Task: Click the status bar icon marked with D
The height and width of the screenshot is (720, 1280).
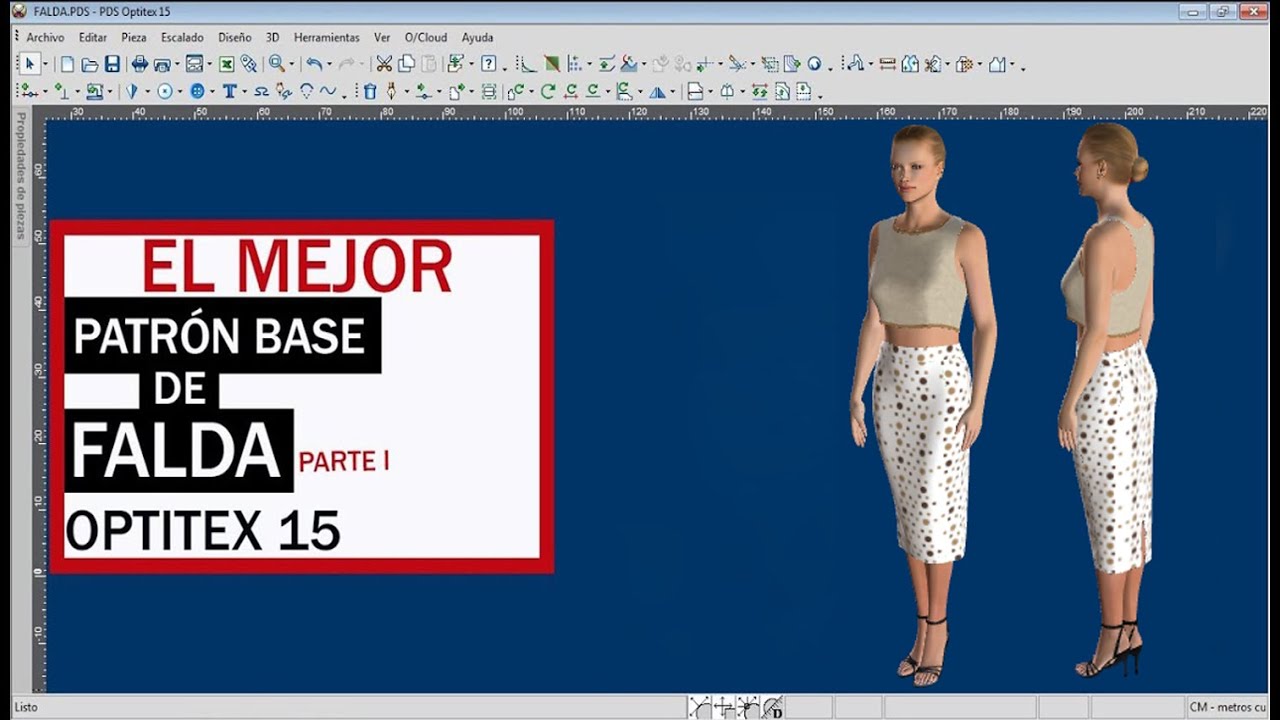Action: 773,708
